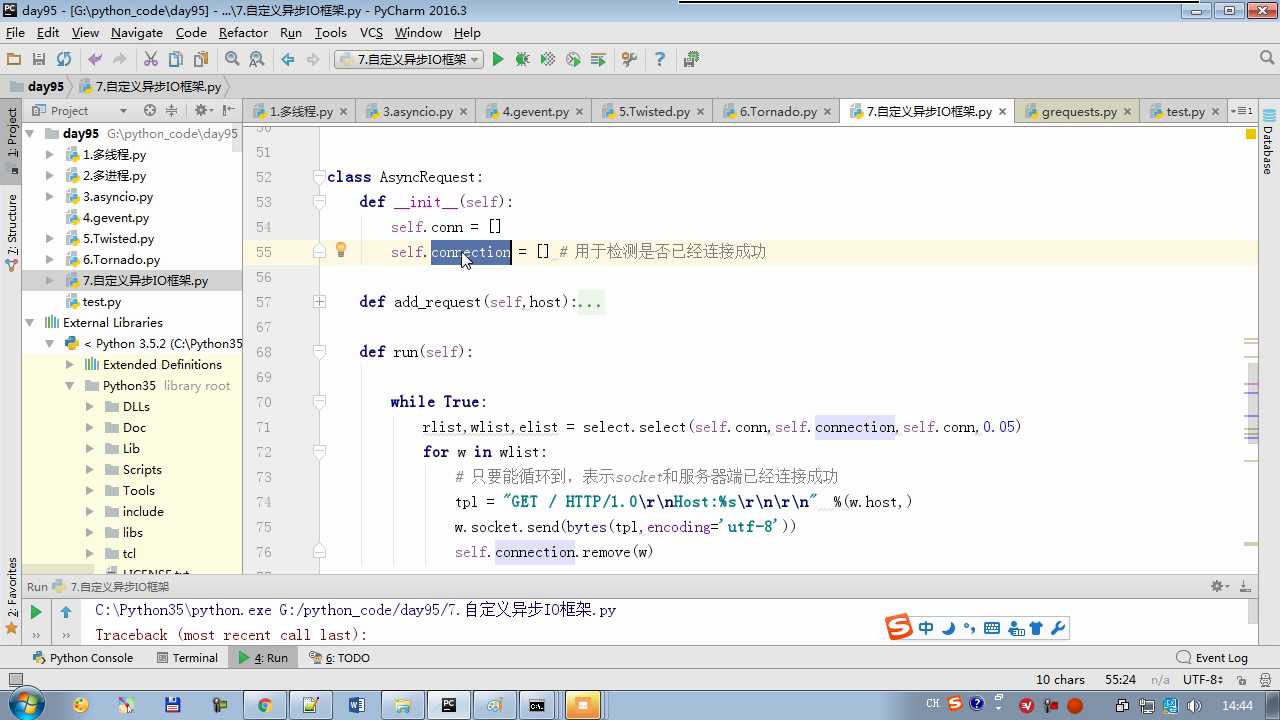The width and height of the screenshot is (1280, 720).
Task: Toggle the Database side panel
Action: (x=1268, y=142)
